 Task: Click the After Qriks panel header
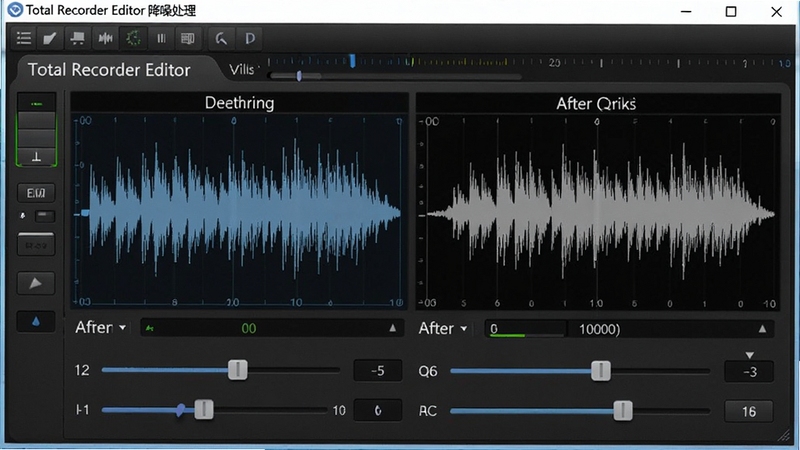[x=596, y=104]
